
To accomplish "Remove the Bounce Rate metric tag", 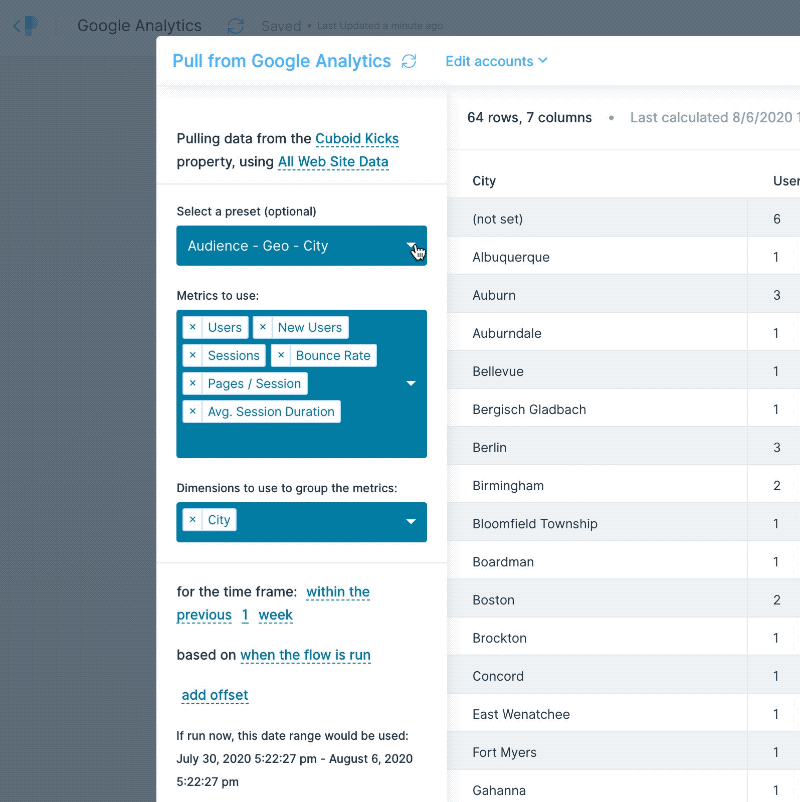I will pos(280,355).
